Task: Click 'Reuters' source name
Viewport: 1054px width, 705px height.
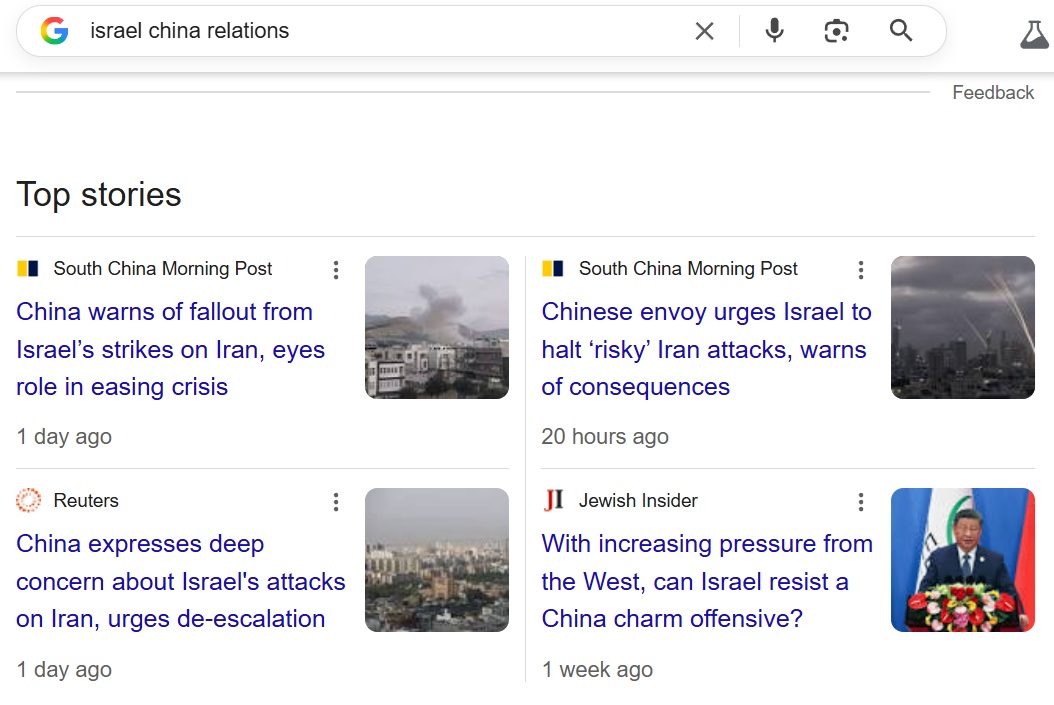Action: pos(86,501)
